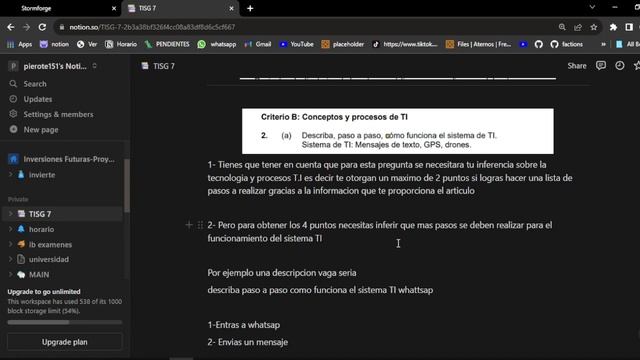This screenshot has height=360, width=640.
Task: Click the block storage usage progress bar
Action: coord(64,322)
